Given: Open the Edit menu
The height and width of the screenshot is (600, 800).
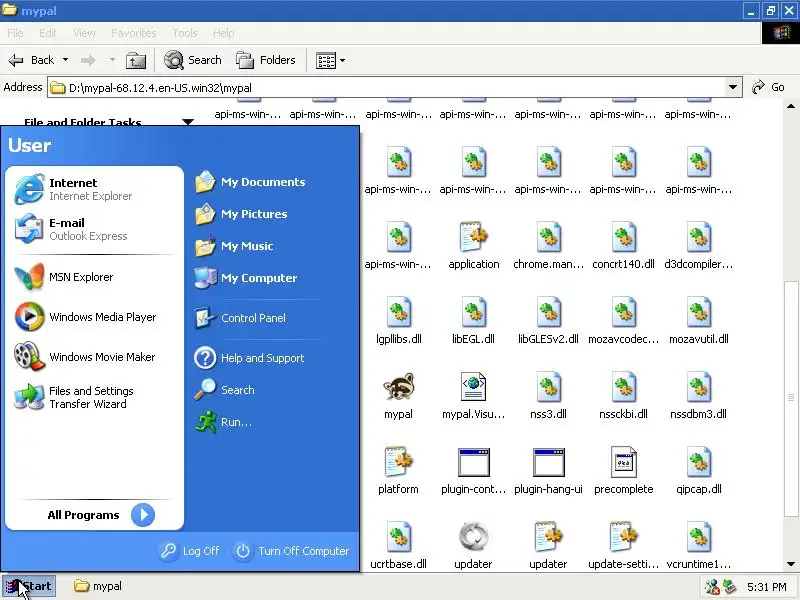Looking at the screenshot, I should tap(48, 33).
